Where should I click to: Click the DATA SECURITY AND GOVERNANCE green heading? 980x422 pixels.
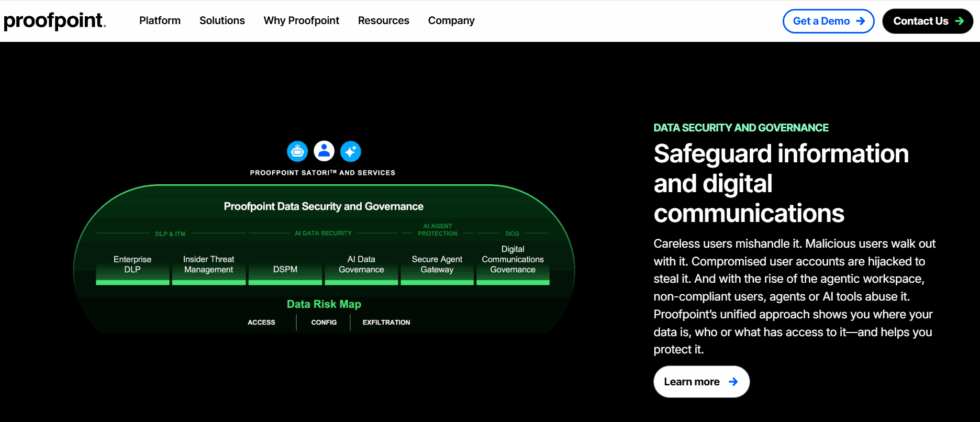click(x=741, y=128)
